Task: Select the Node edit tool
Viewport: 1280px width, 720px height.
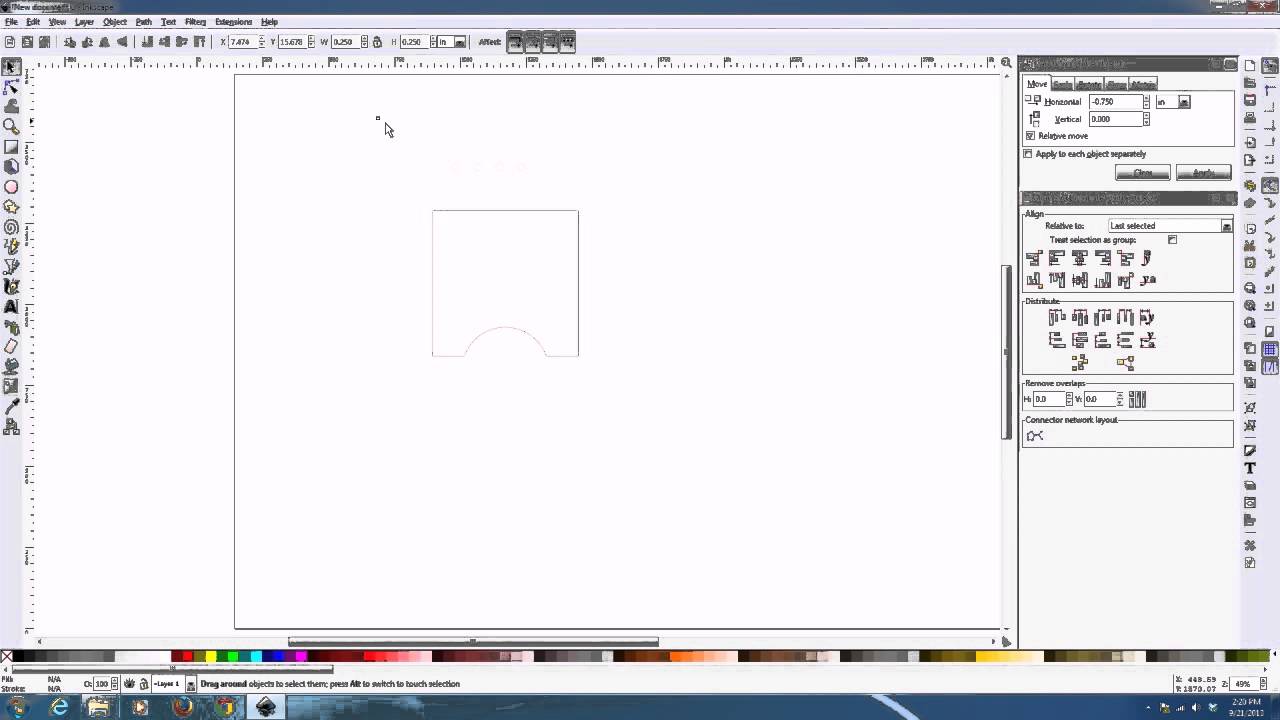Action: pos(11,87)
